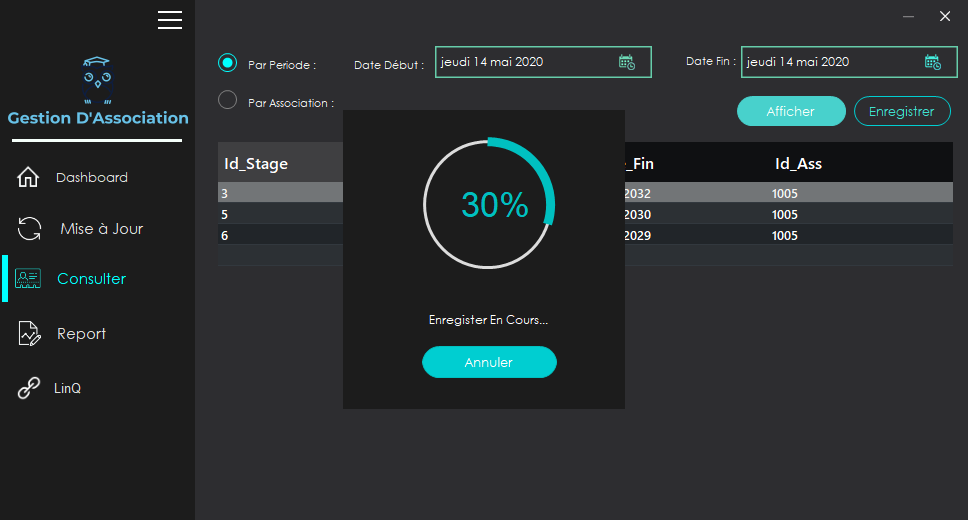This screenshot has width=968, height=520.
Task: Open the Report menu item
Action: click(81, 334)
